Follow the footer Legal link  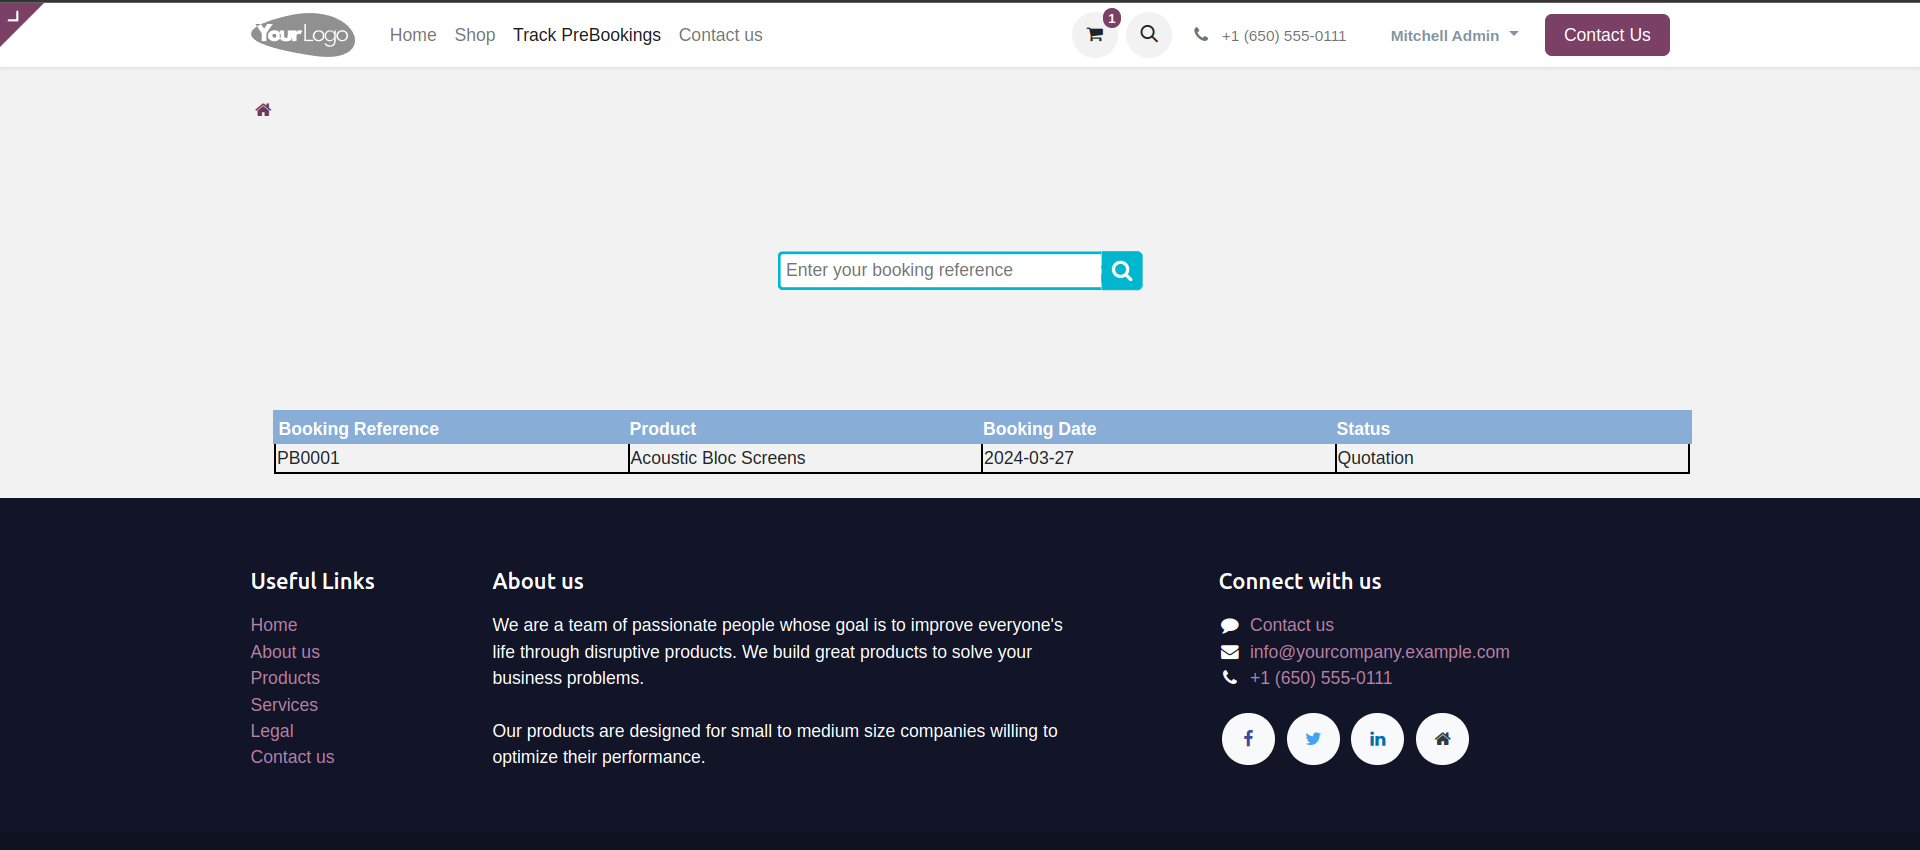click(272, 731)
